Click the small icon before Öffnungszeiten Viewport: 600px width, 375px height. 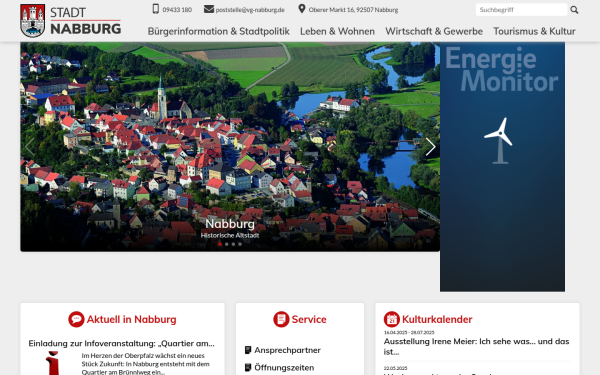(x=248, y=368)
